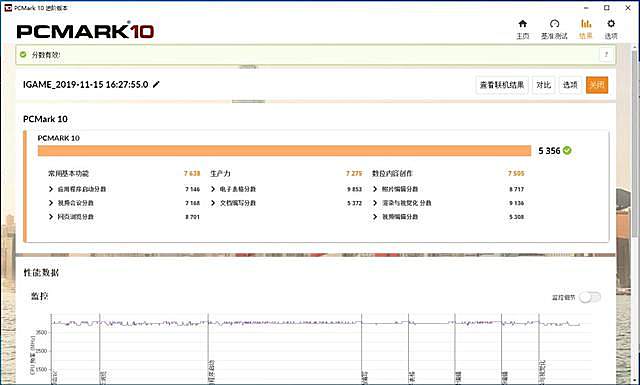This screenshot has width=640, height=385.
Task: Open the Options (选项) gear icon
Action: click(611, 24)
